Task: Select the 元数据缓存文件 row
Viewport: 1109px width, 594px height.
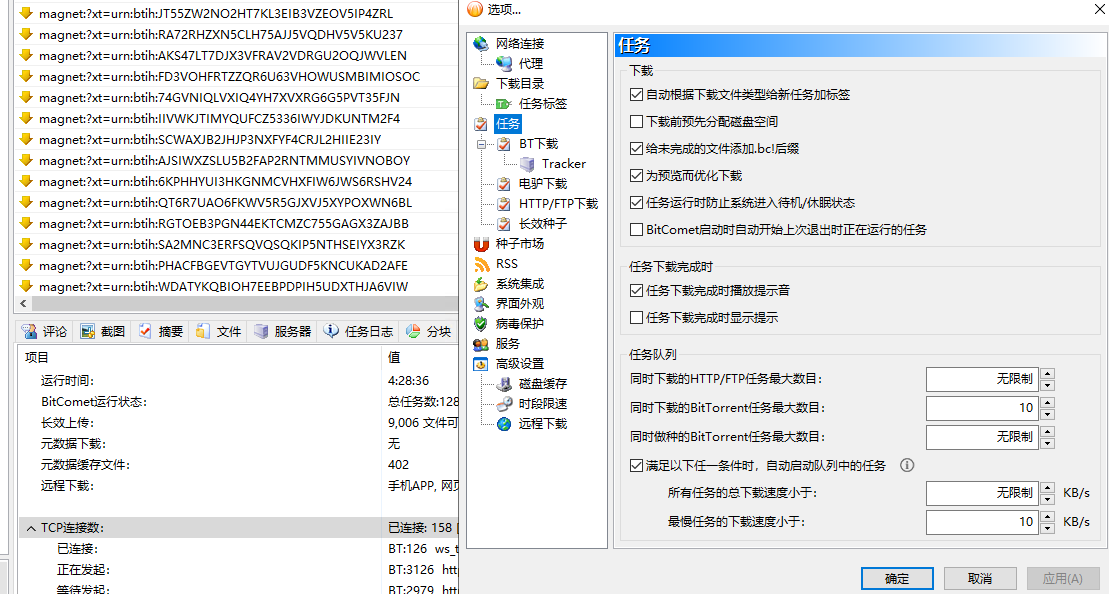Action: pos(238,465)
